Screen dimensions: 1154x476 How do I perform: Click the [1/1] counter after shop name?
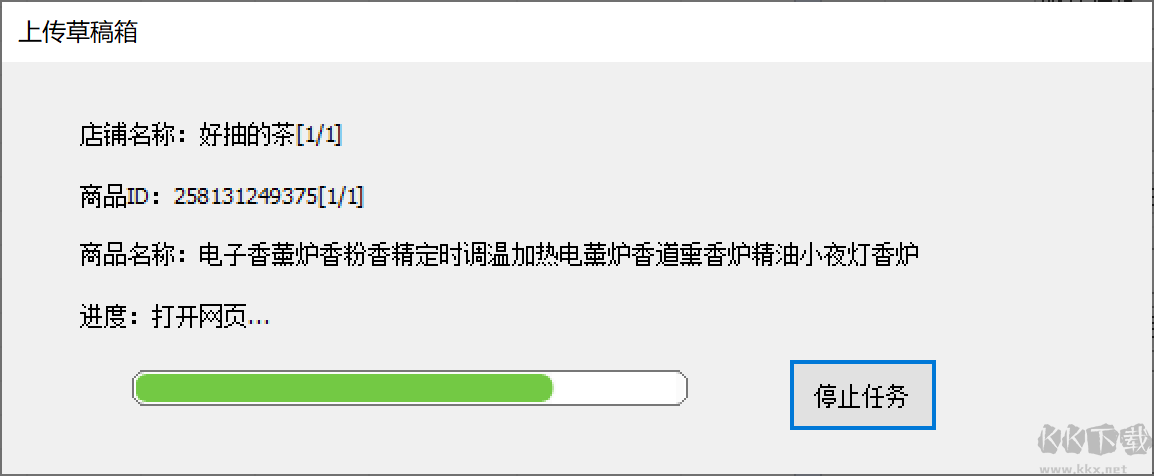[319, 136]
